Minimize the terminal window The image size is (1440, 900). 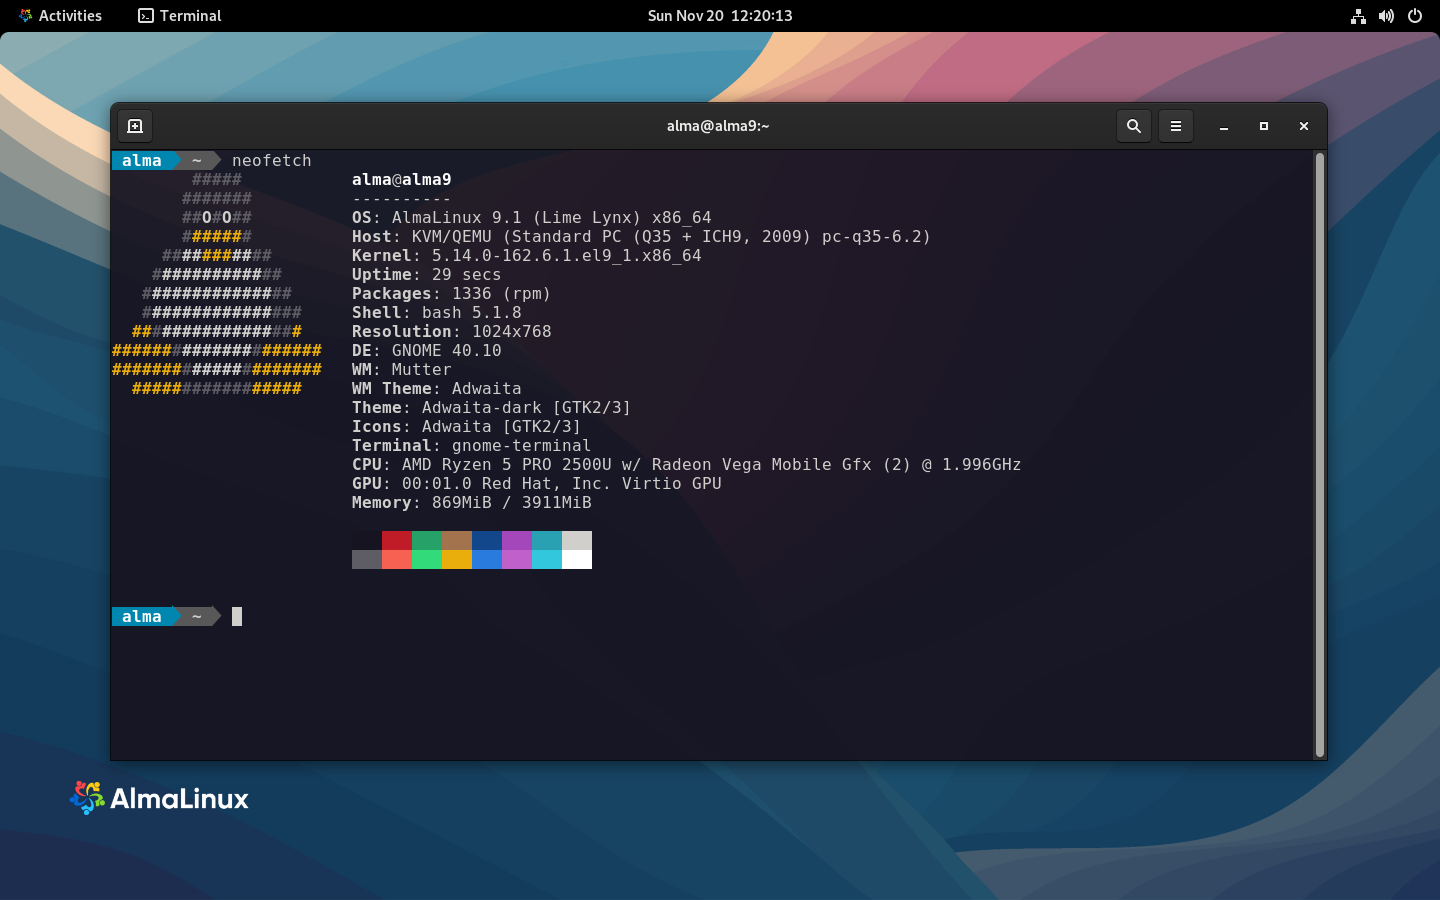coord(1223,126)
